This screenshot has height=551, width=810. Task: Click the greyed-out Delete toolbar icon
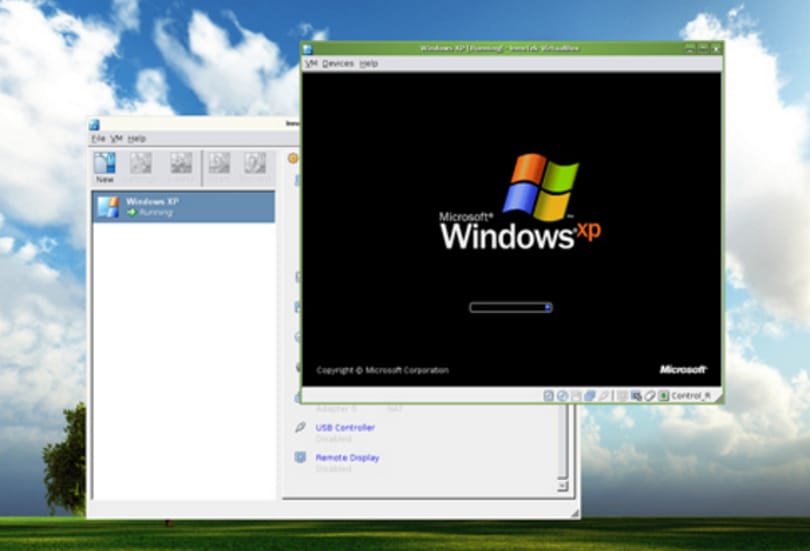pyautogui.click(x=181, y=163)
